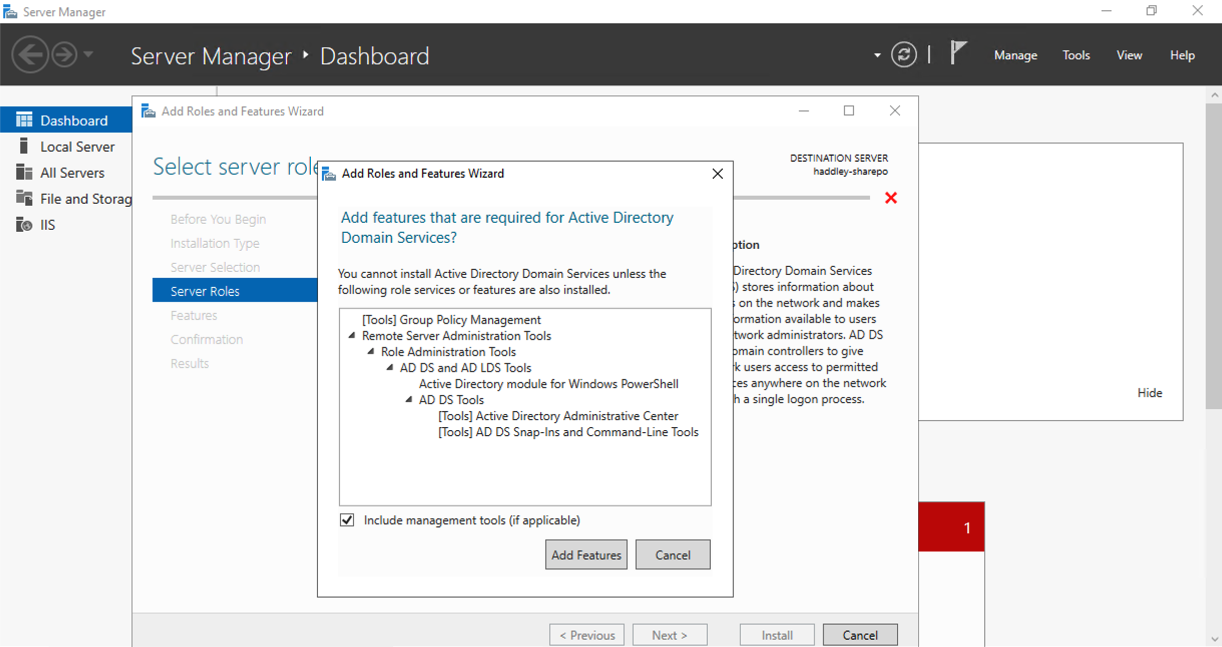Maximize the Add Roles and Features Wizard

849,111
